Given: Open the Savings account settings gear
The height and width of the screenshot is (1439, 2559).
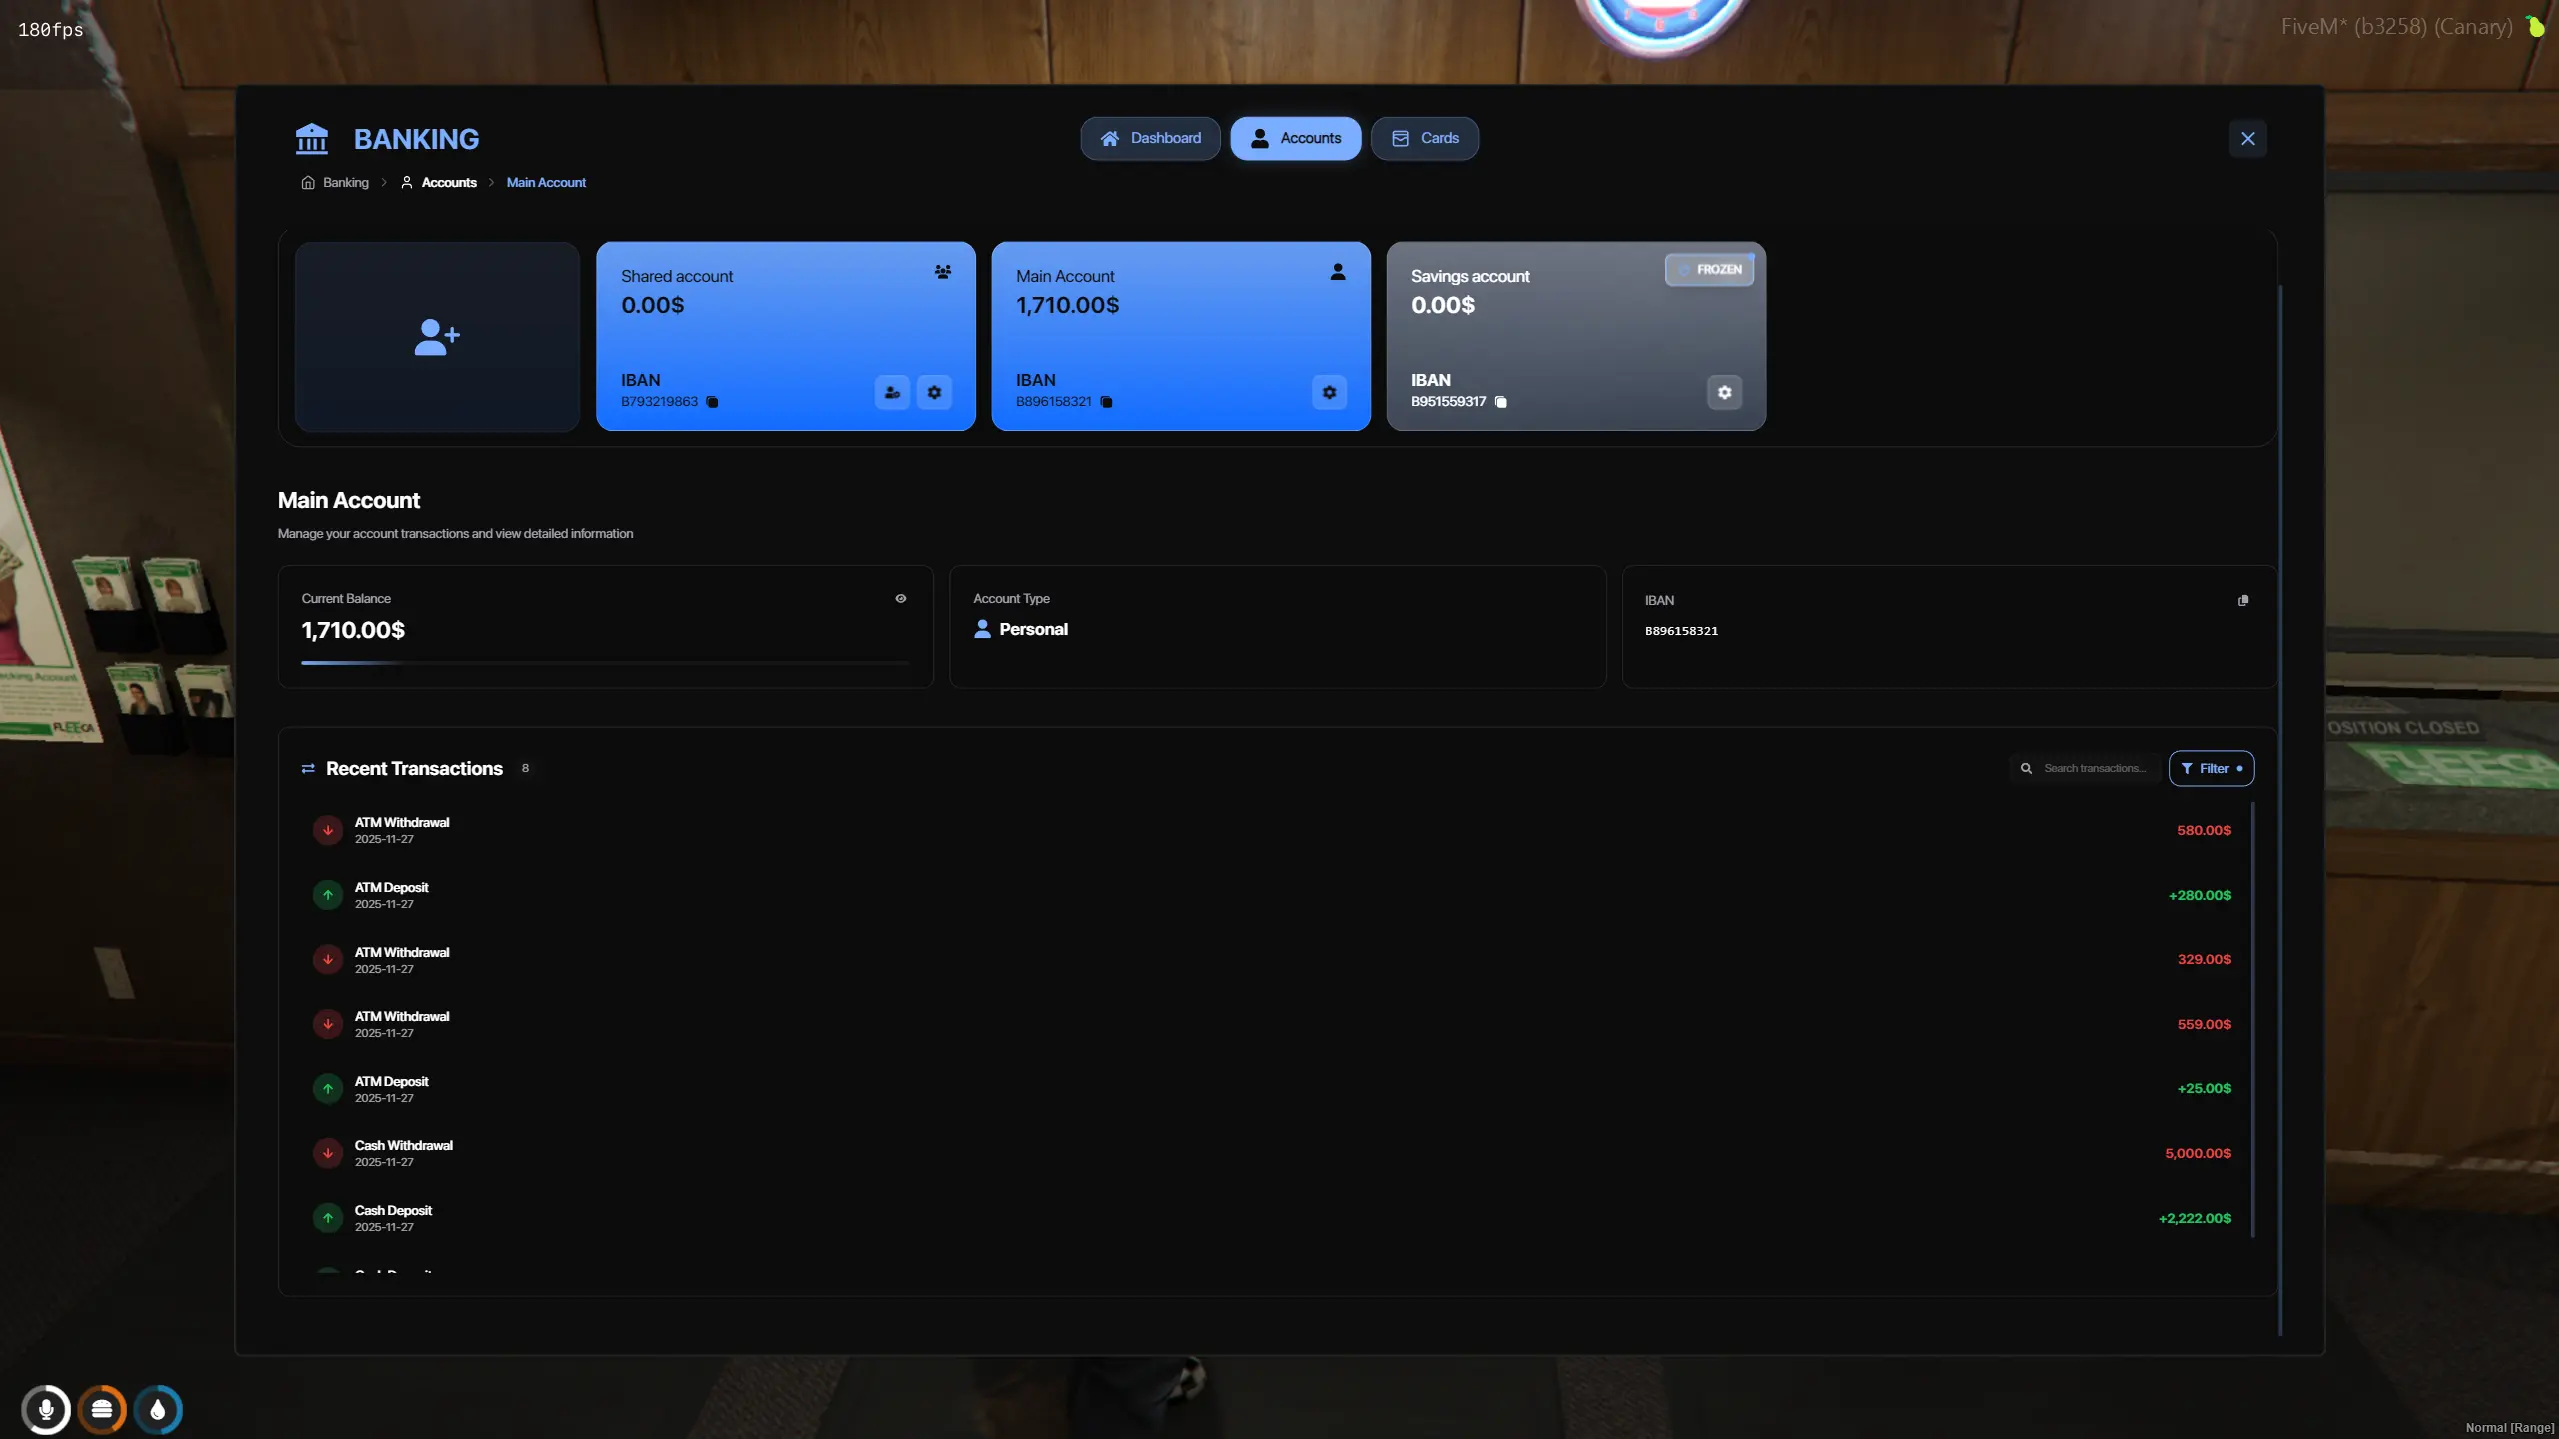Looking at the screenshot, I should (x=1723, y=392).
